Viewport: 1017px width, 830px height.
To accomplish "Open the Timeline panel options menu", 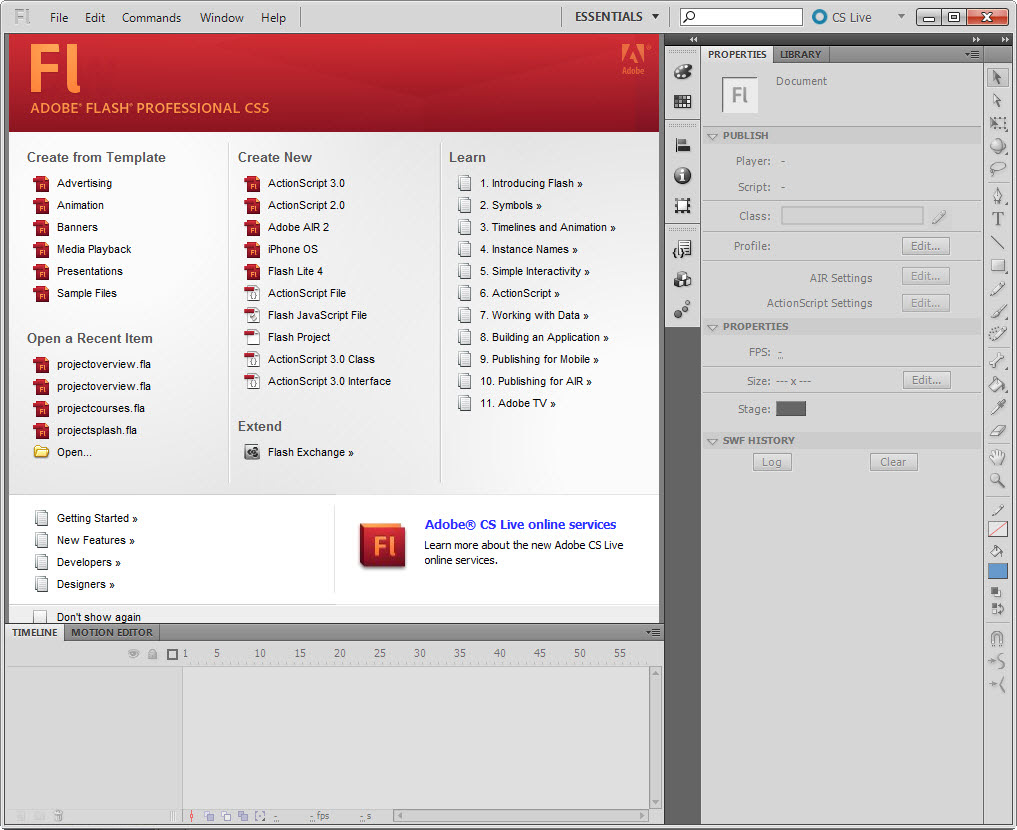I will pos(653,632).
